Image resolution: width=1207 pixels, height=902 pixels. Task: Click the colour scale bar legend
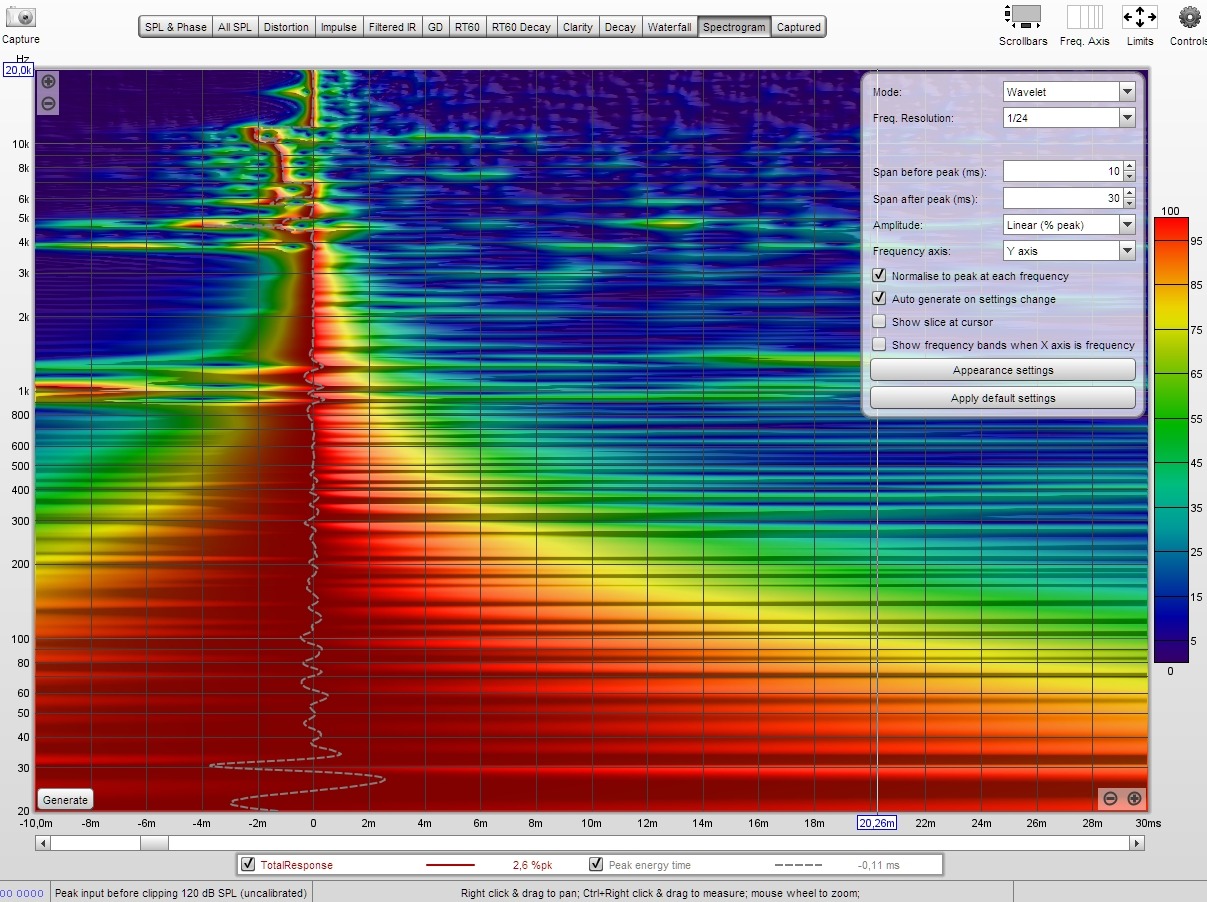pos(1170,439)
